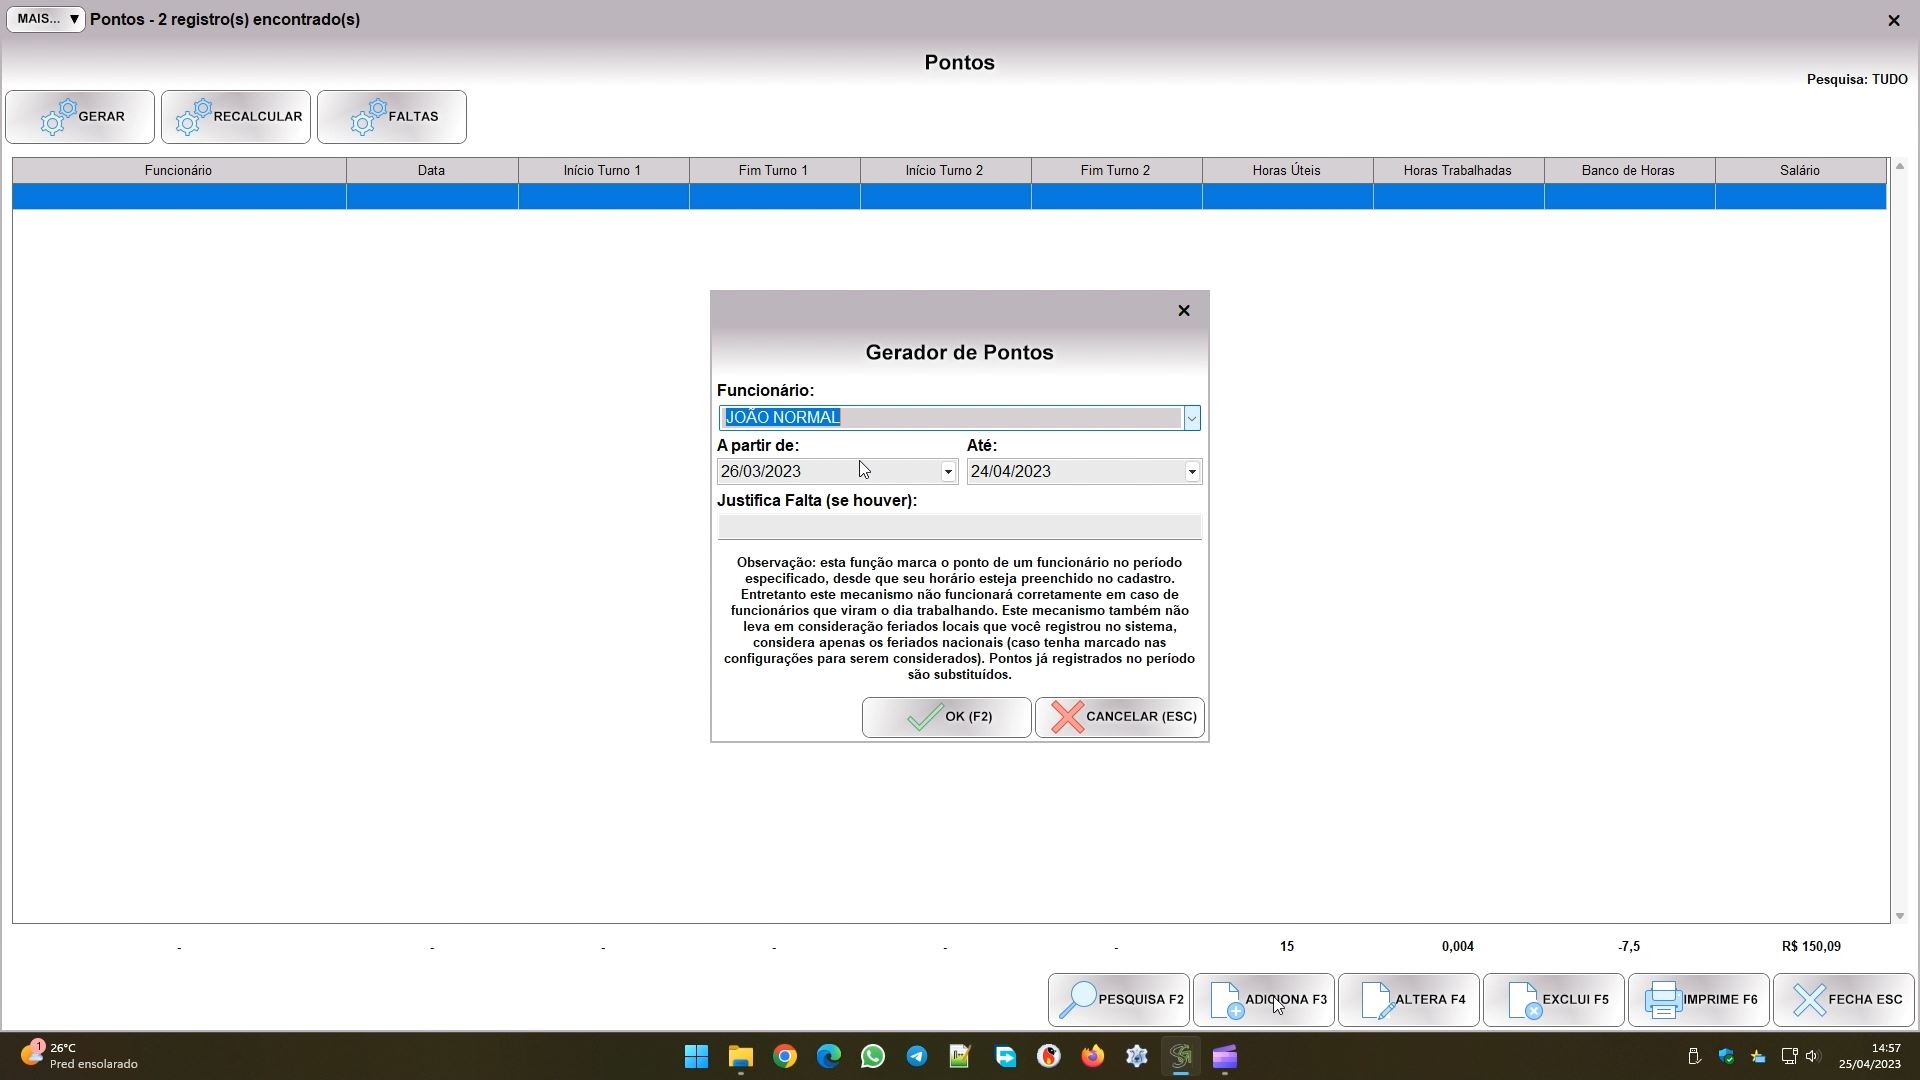Viewport: 1920px width, 1080px height.
Task: Click ALTERA F4 edit button
Action: (1408, 1000)
